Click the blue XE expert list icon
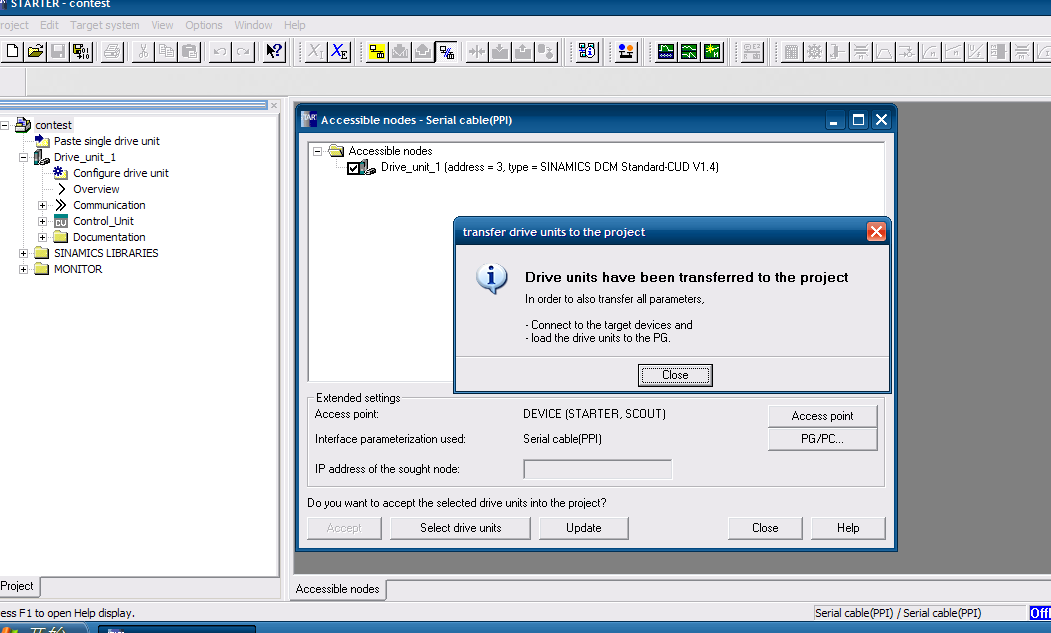The image size is (1051, 633). pos(339,52)
